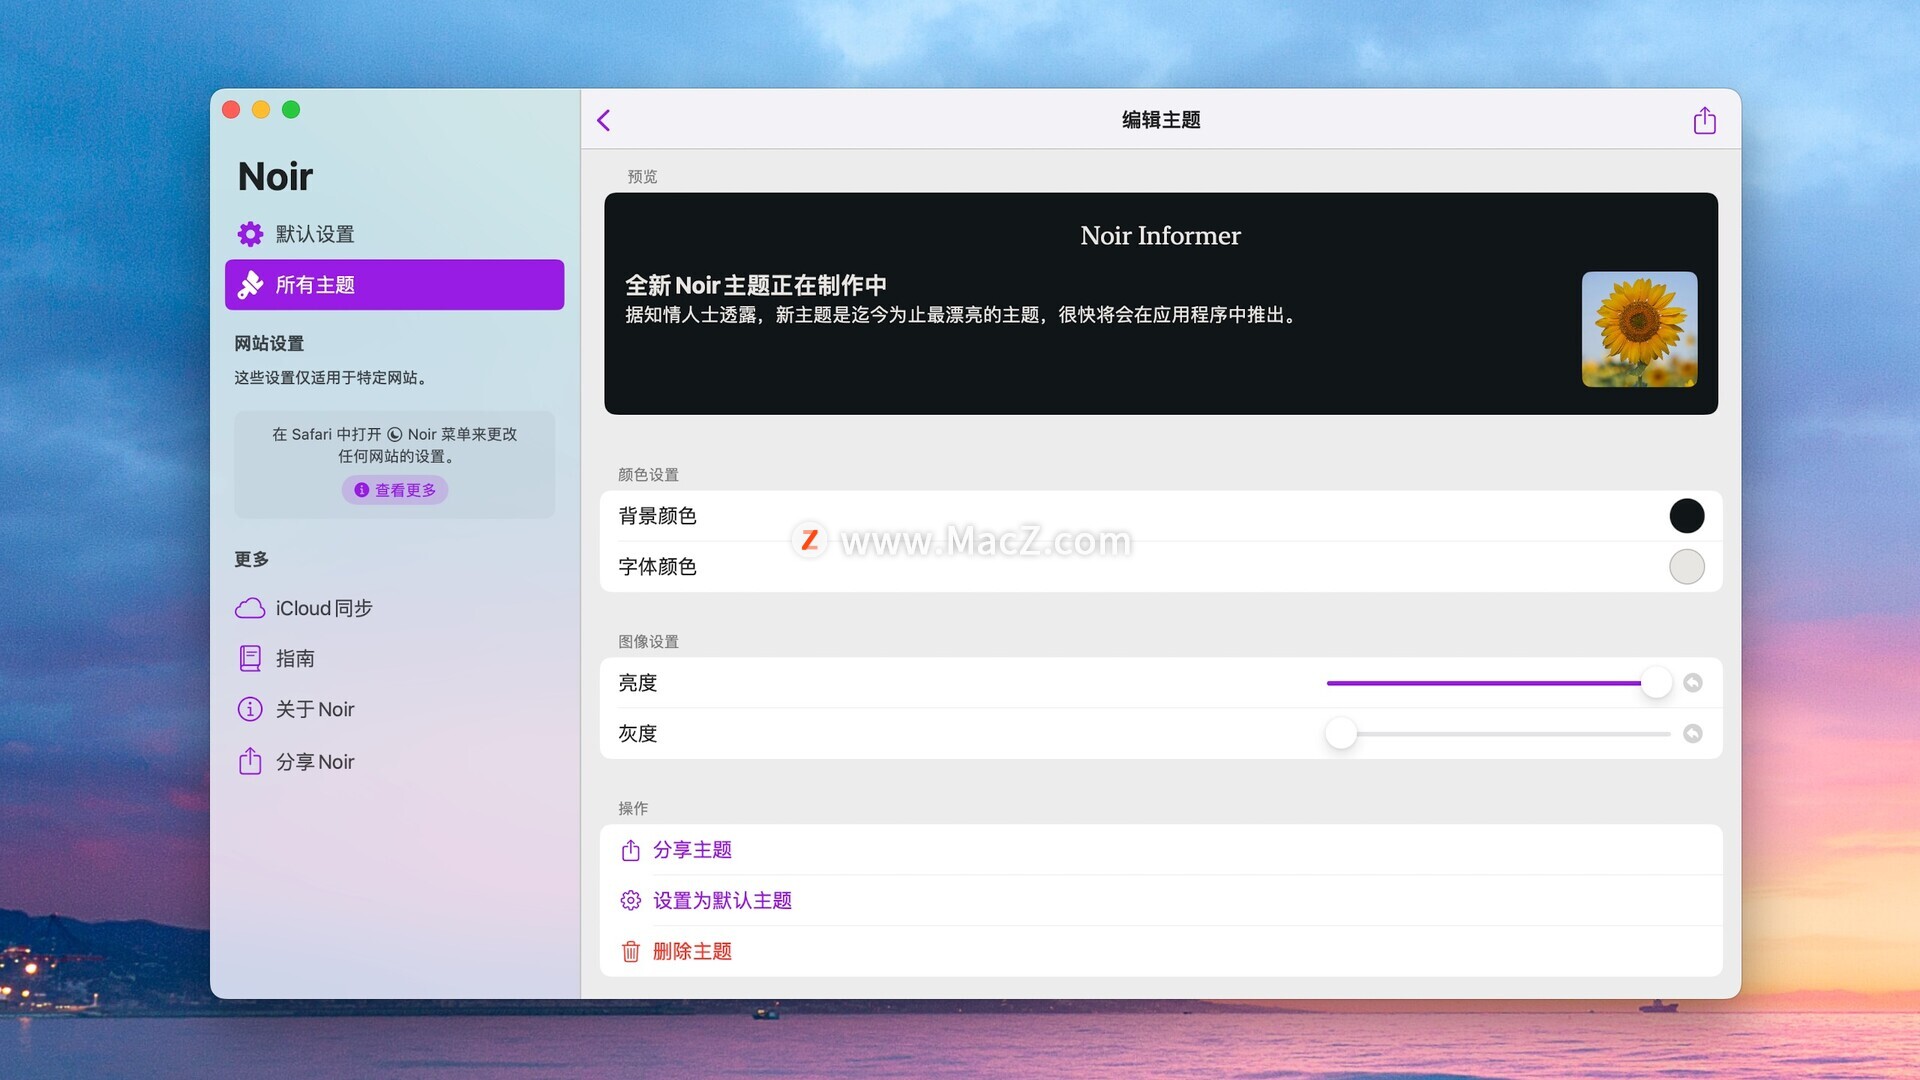This screenshot has width=1920, height=1080.
Task: Click the share icon next to 分享主题
Action: coord(630,851)
